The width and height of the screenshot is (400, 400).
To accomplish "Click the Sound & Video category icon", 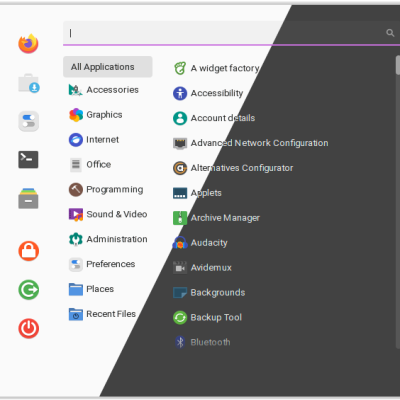I will tap(76, 214).
